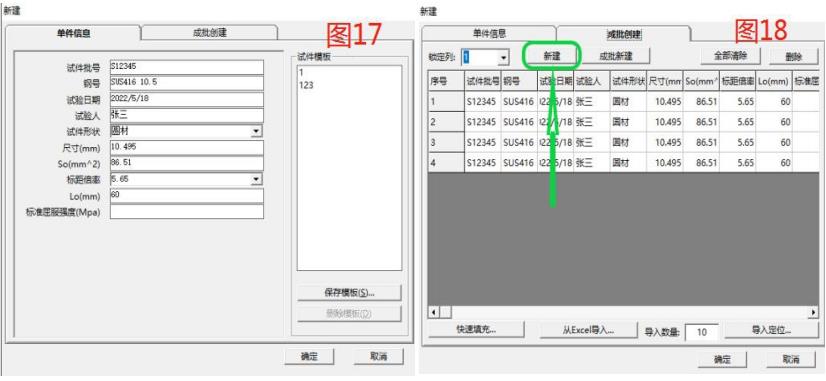826x381 pixels.
Task: Click the 10.495 cell in row 1
Action: pyautogui.click(x=665, y=102)
